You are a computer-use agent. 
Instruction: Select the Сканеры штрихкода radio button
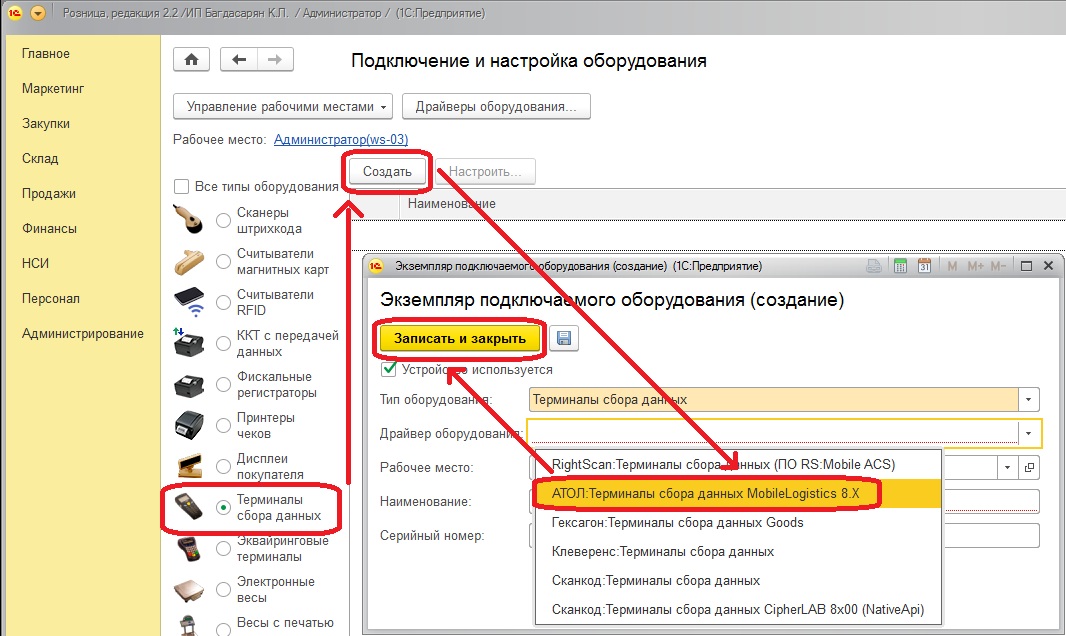[223, 221]
